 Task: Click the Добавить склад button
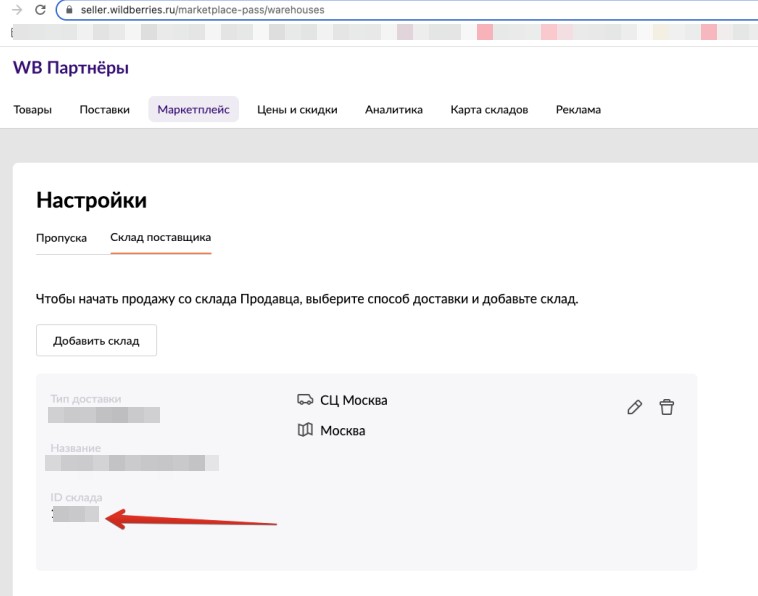(96, 340)
